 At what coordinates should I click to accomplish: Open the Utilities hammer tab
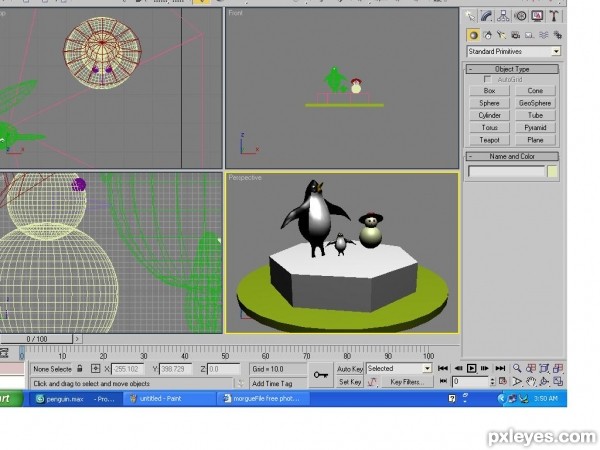coord(554,16)
